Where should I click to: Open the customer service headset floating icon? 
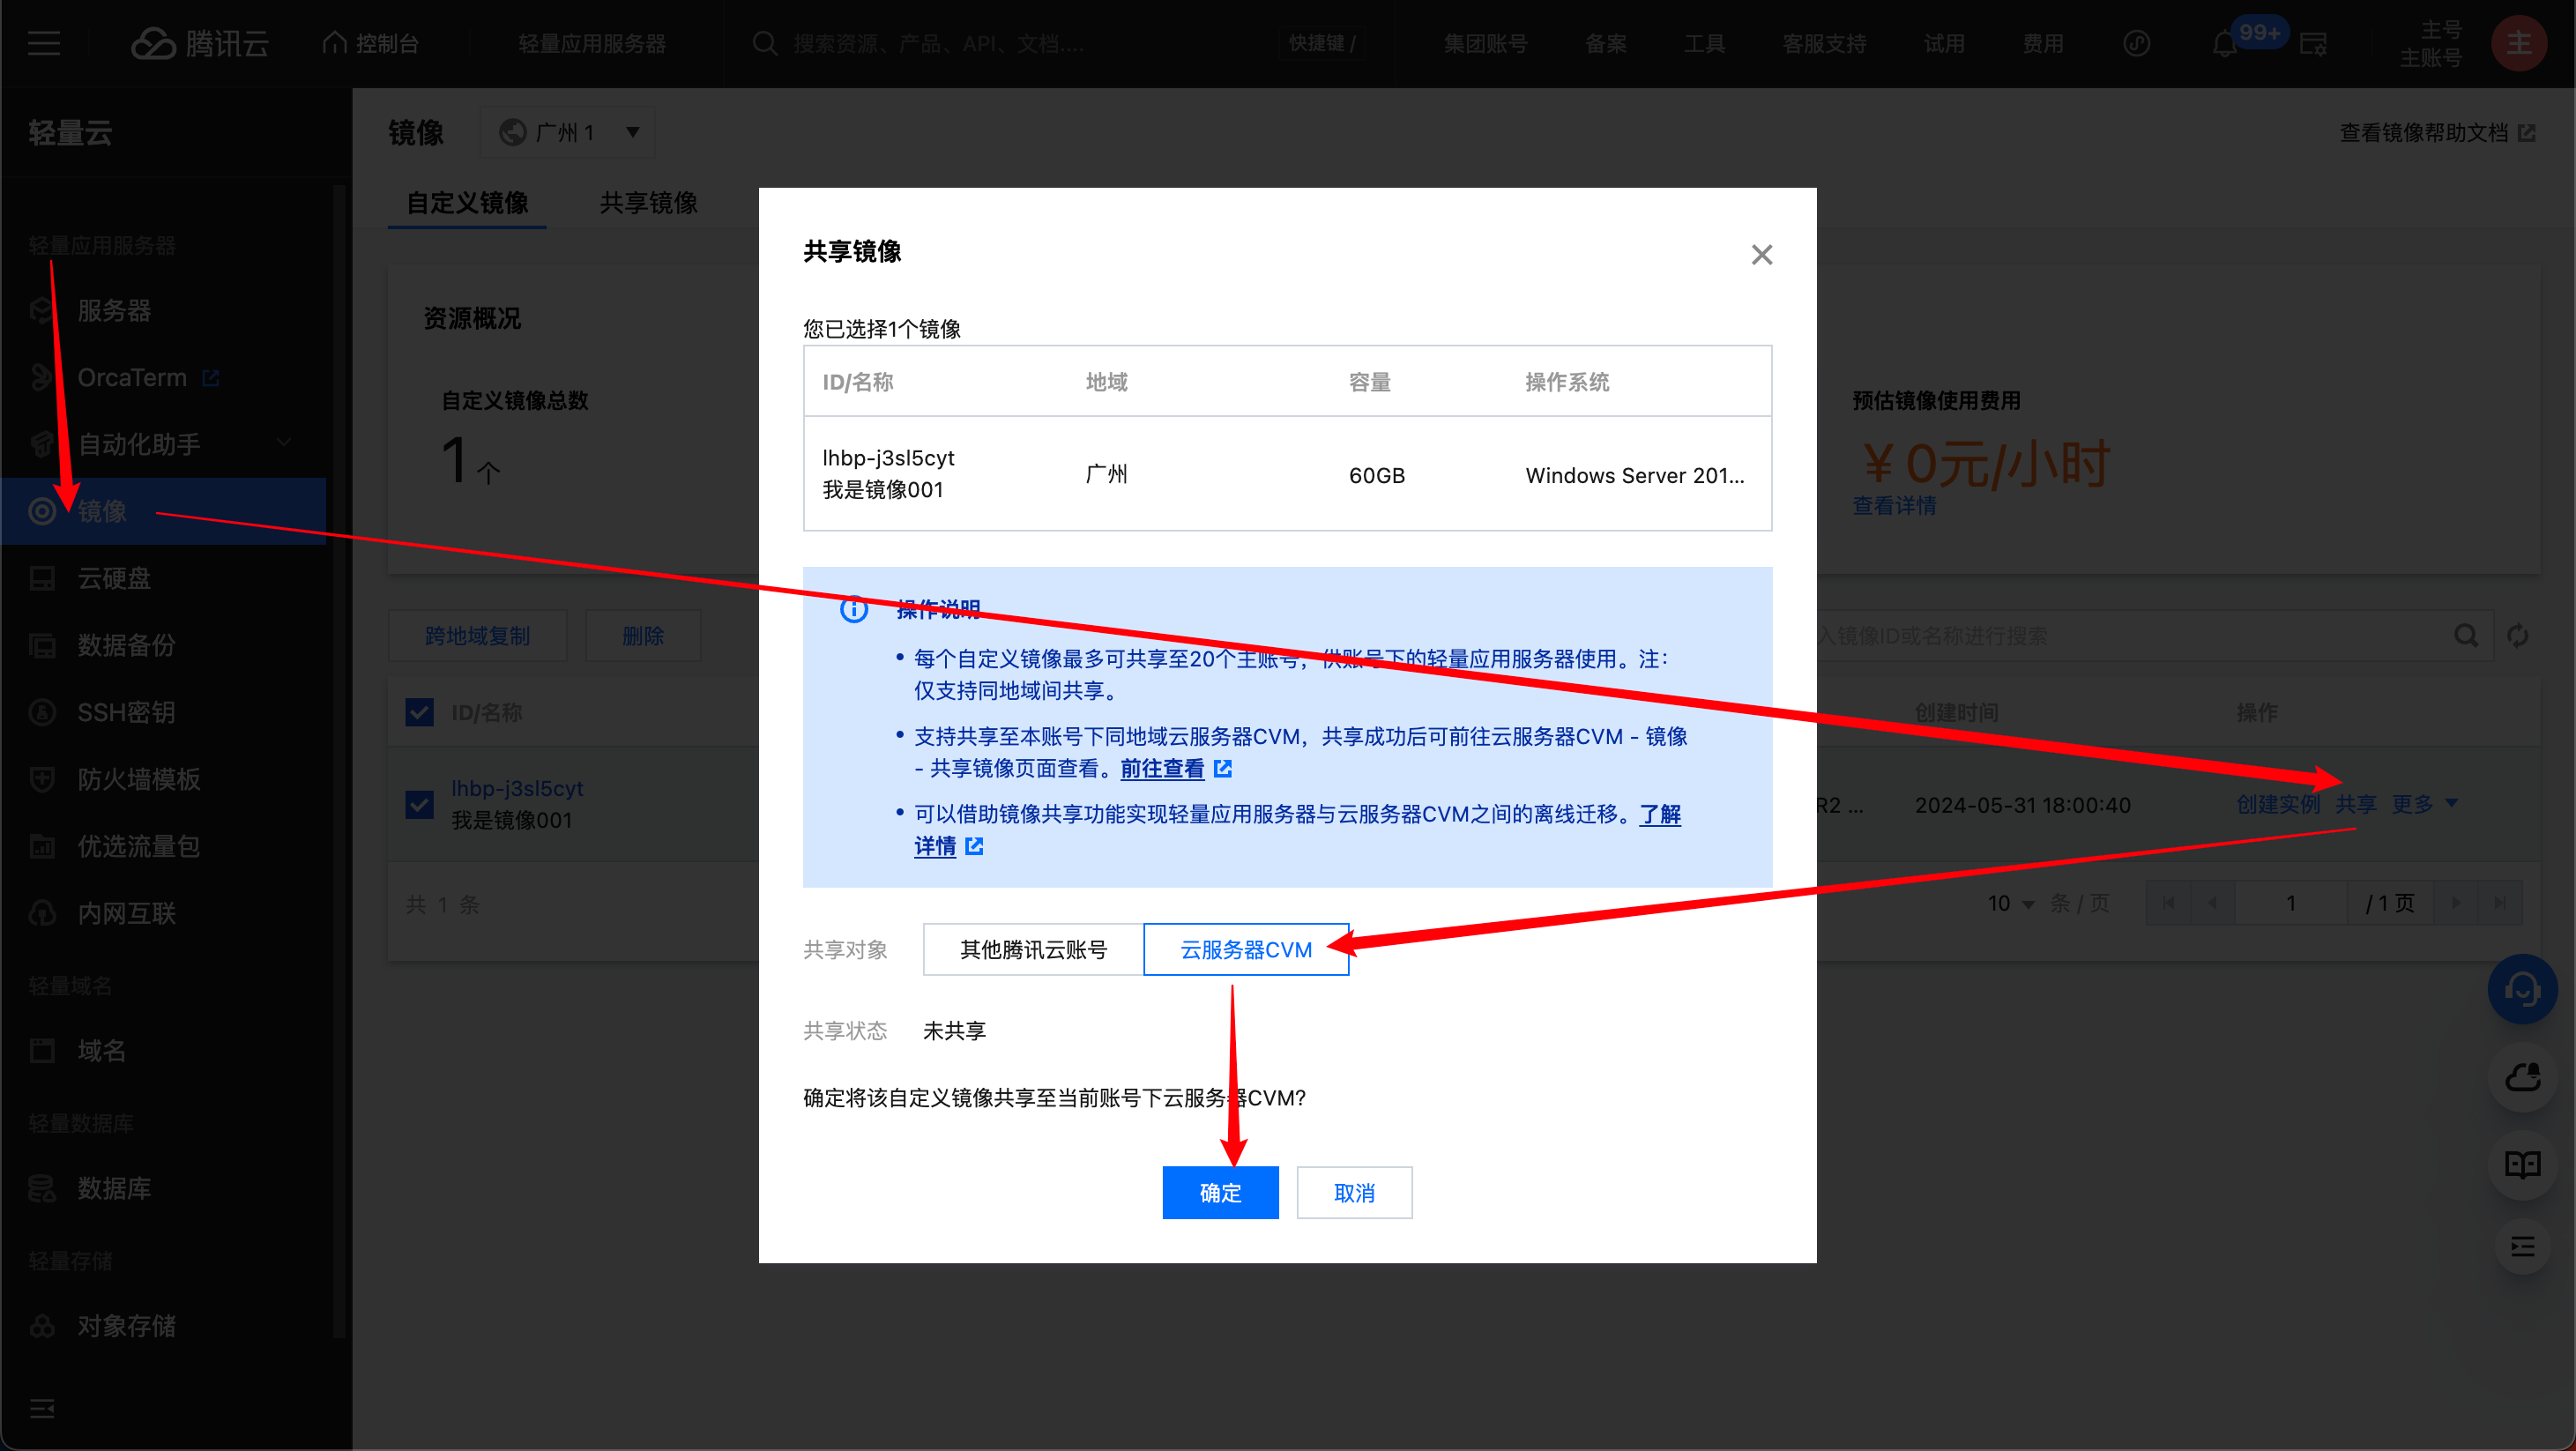(2522, 989)
